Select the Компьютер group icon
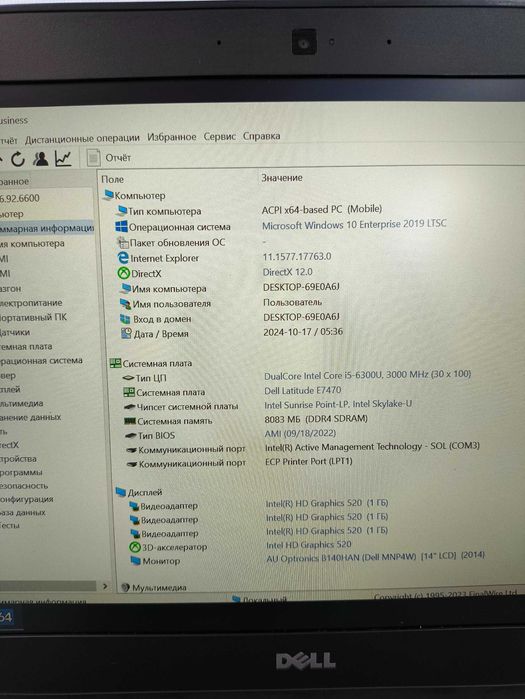 (x=108, y=195)
